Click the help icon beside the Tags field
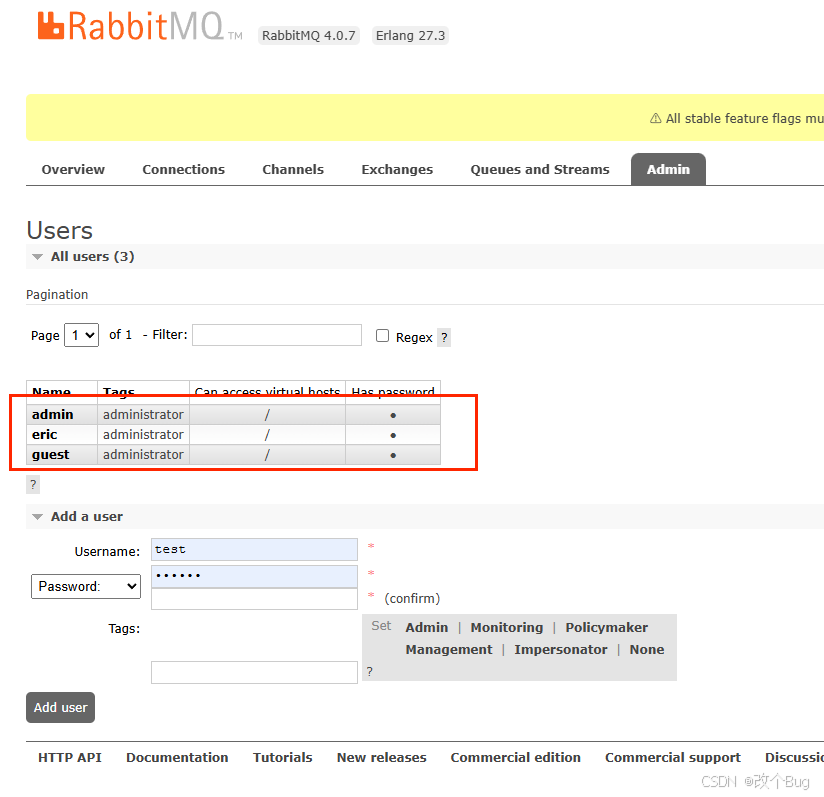Image resolution: width=824 pixels, height=797 pixels. (x=370, y=672)
